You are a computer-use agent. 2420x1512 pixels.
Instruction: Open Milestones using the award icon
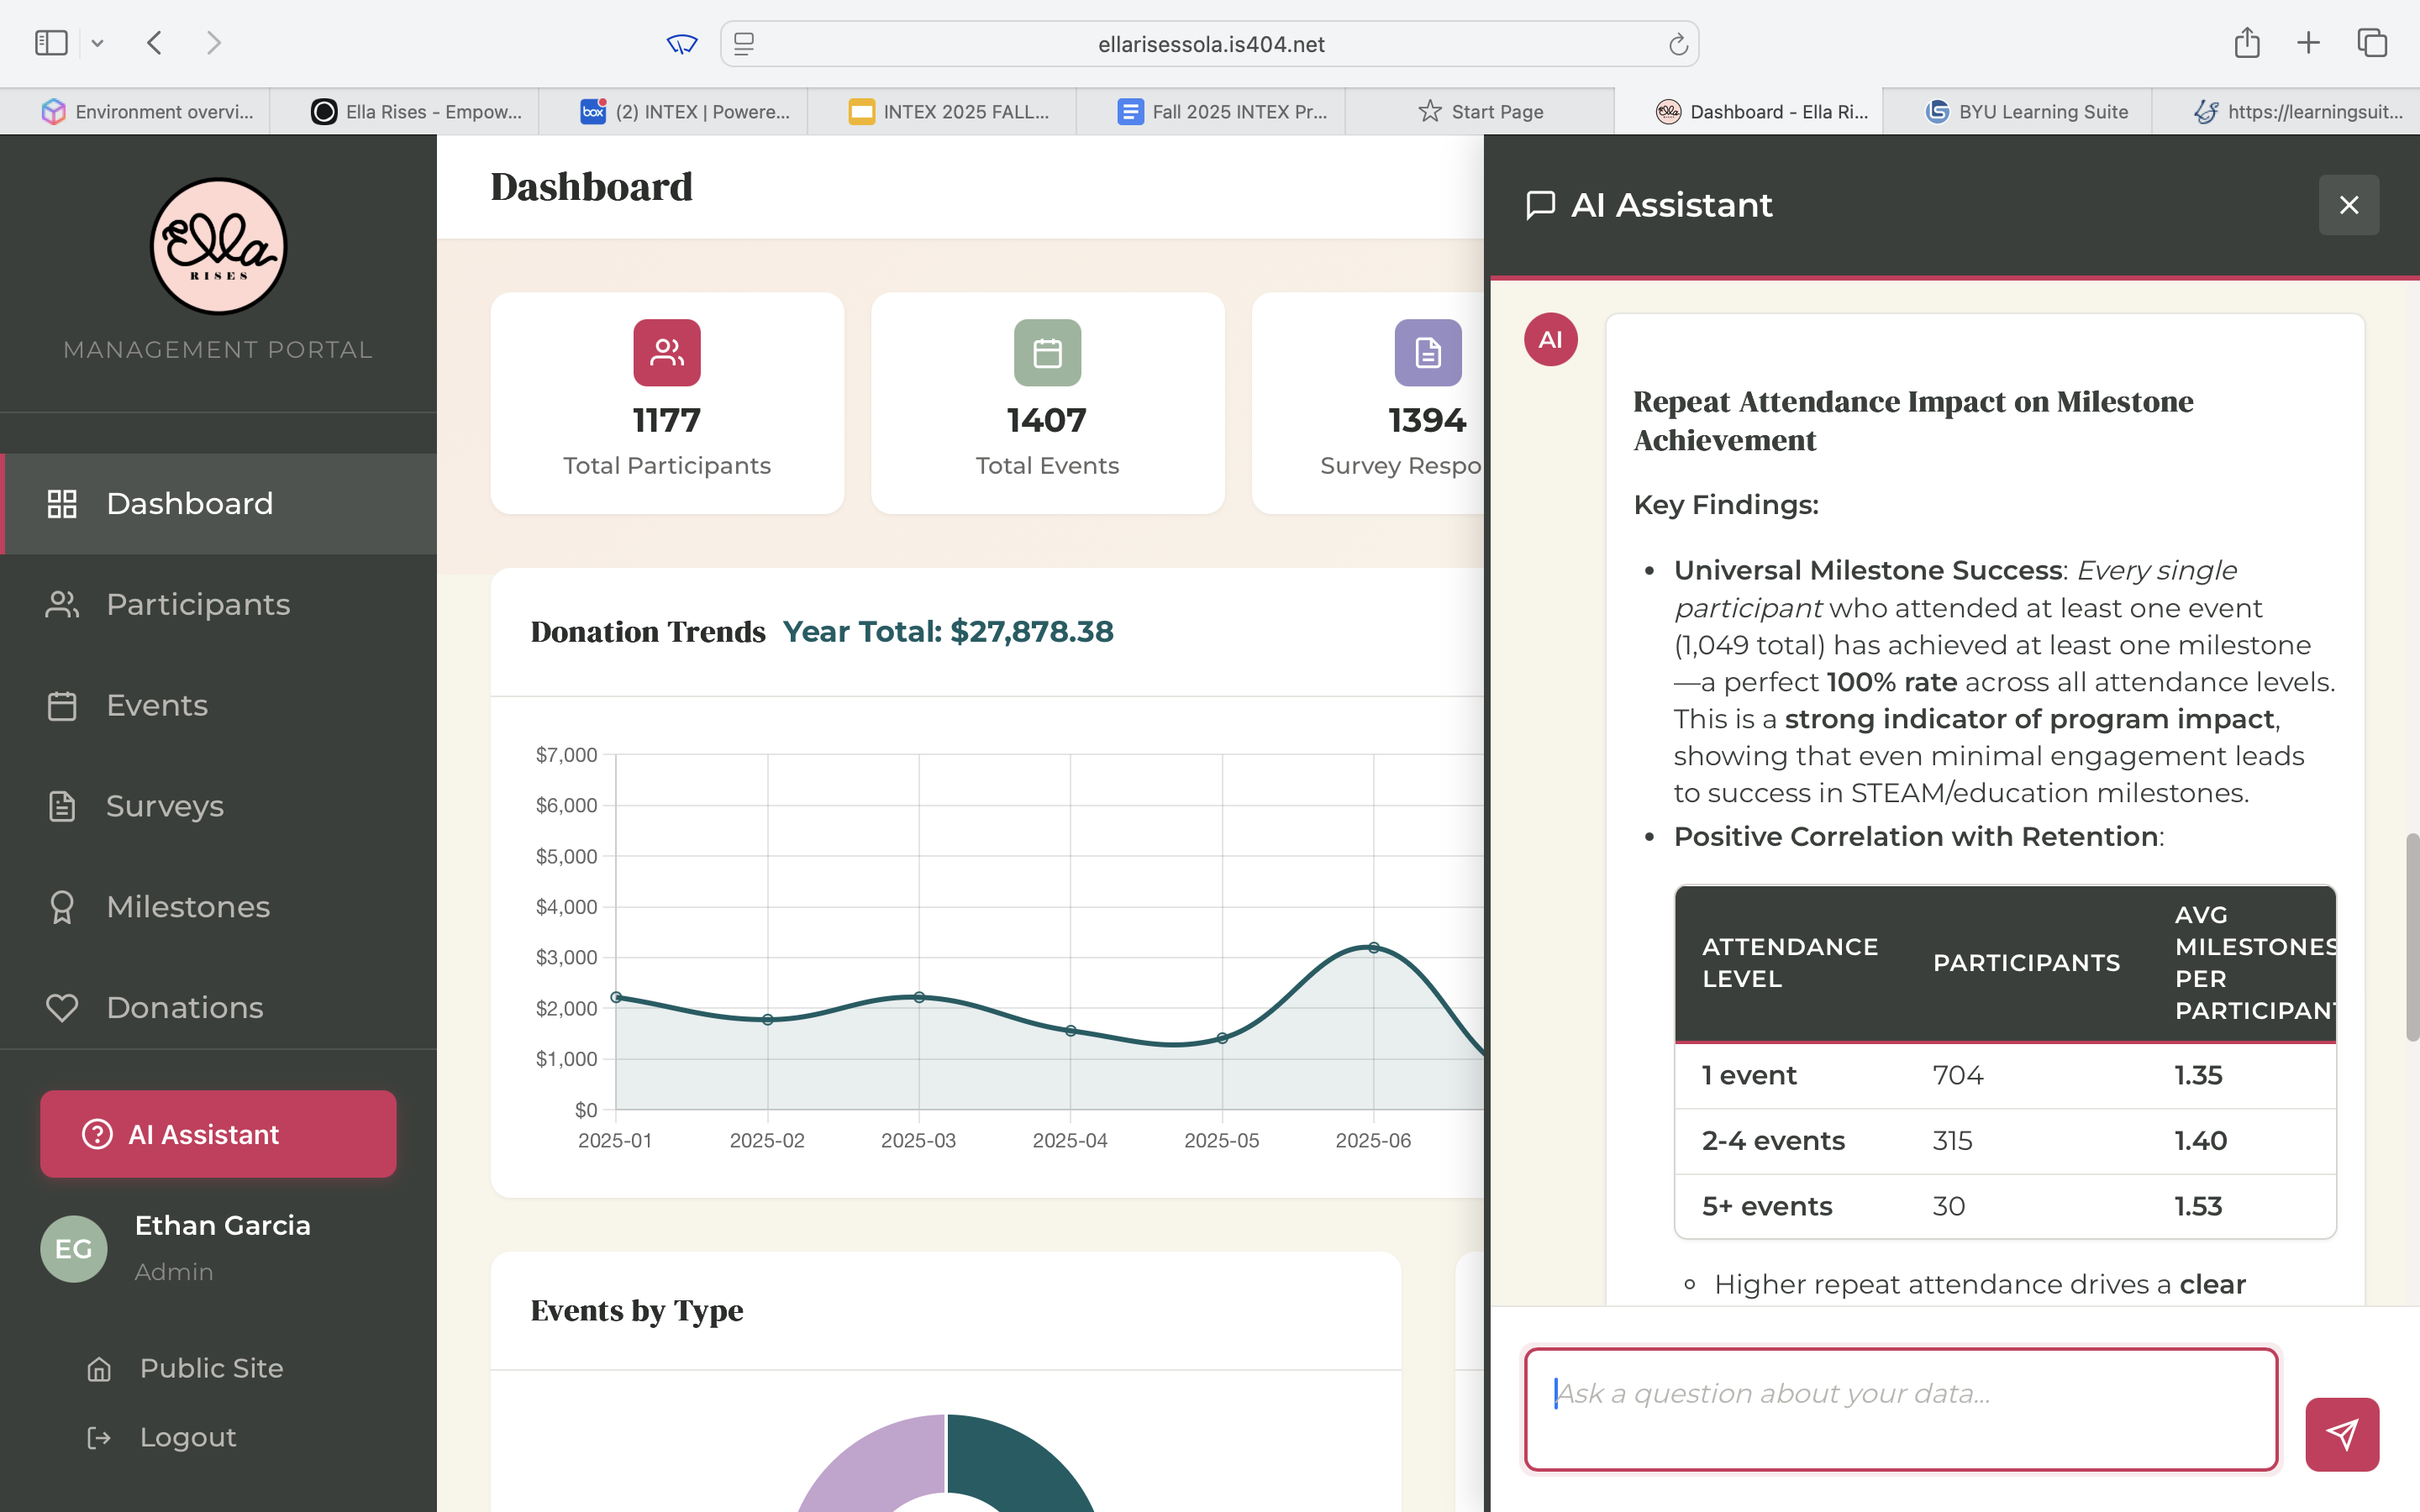click(x=62, y=907)
